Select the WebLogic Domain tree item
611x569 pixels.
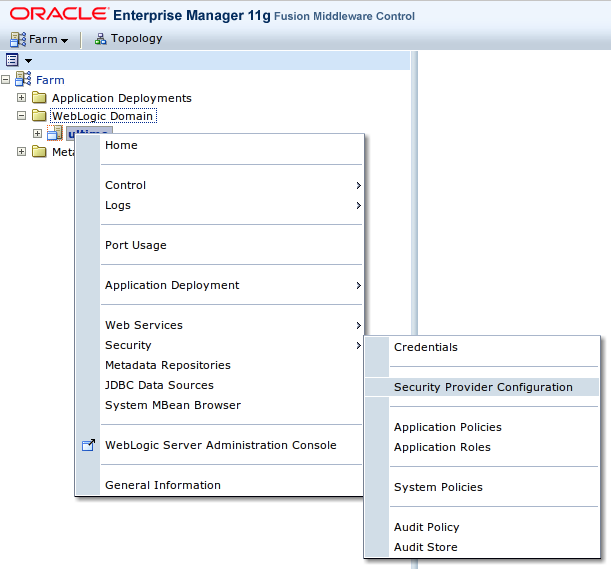(x=104, y=116)
